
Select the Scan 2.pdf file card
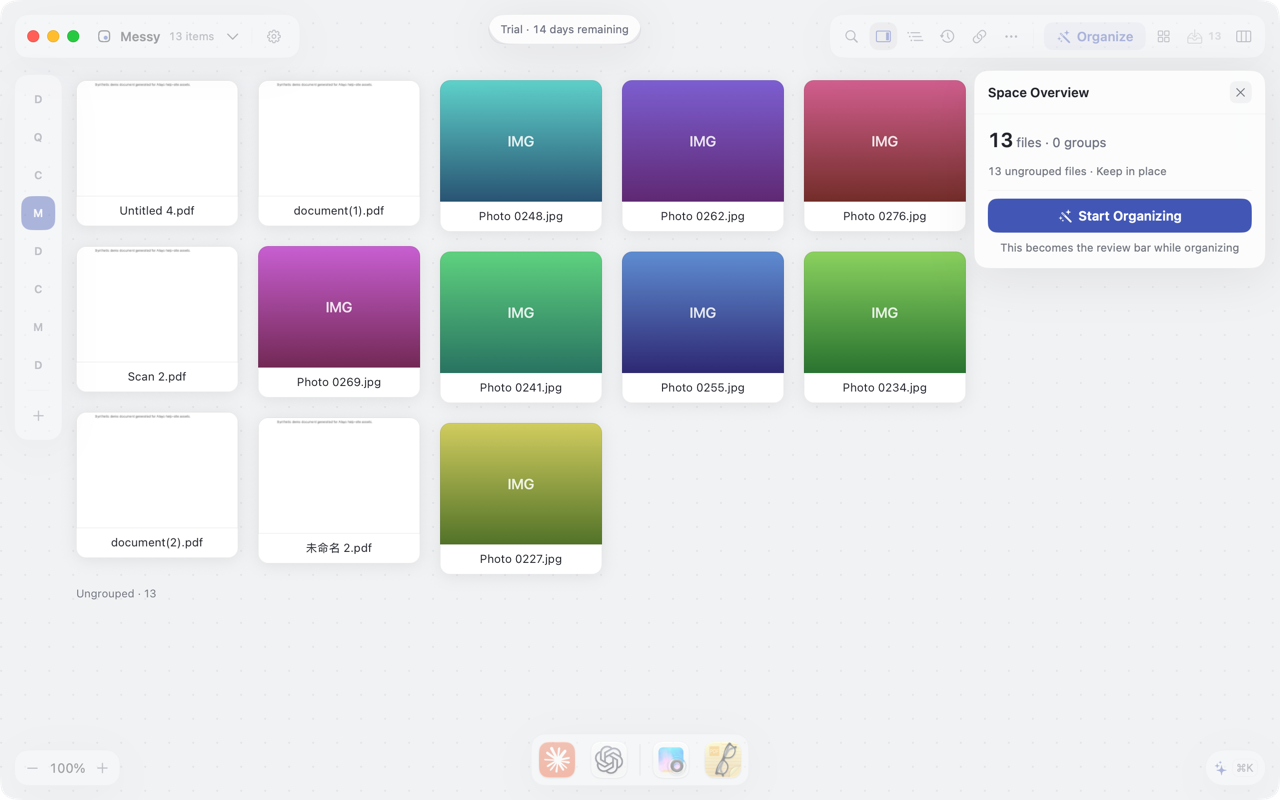[x=157, y=319]
